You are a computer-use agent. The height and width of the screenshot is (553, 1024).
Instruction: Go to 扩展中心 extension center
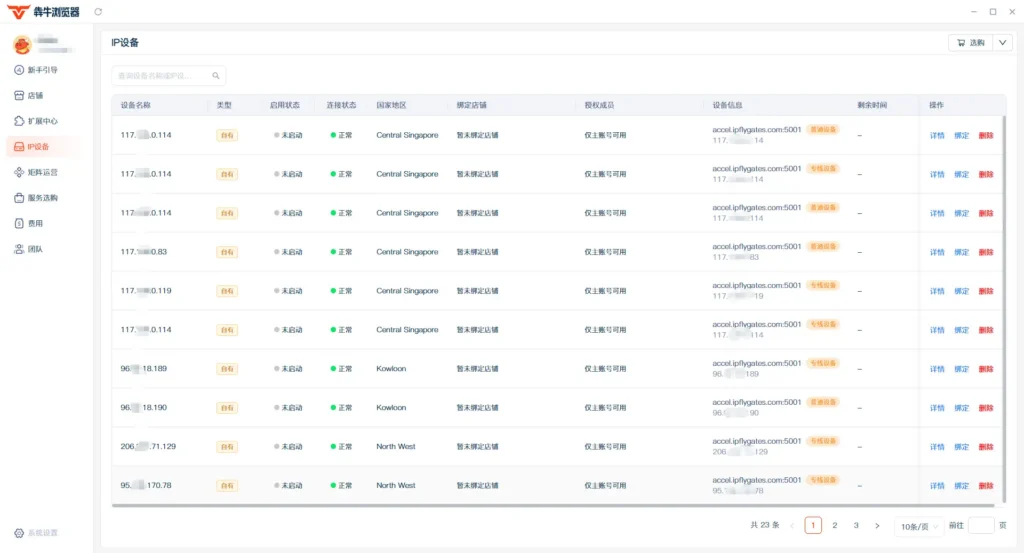(36, 121)
